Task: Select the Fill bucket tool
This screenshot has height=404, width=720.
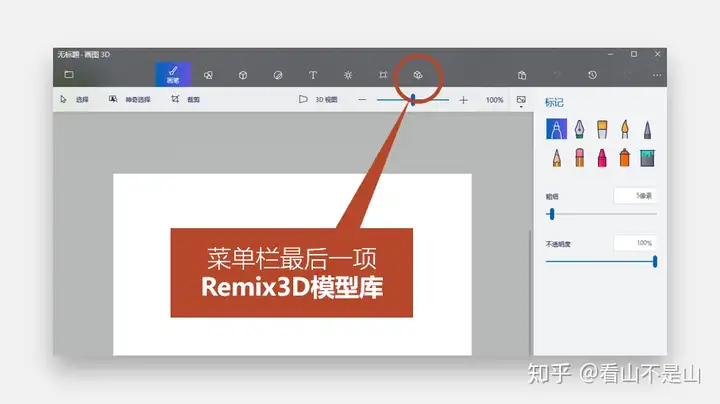Action: pyautogui.click(x=647, y=158)
